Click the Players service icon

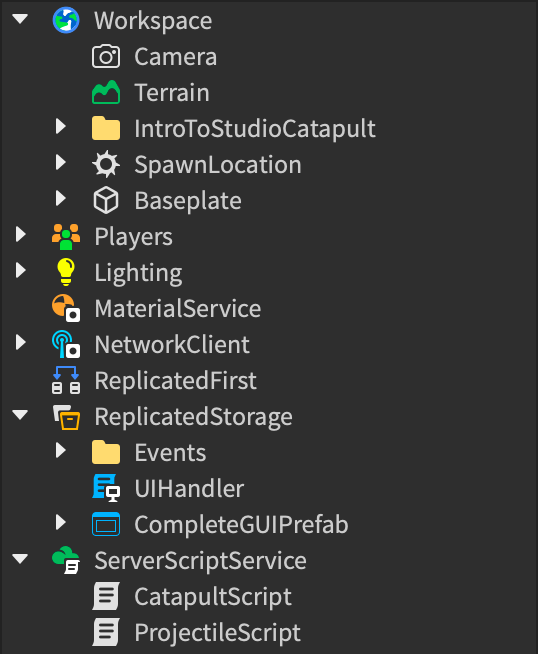[x=66, y=236]
